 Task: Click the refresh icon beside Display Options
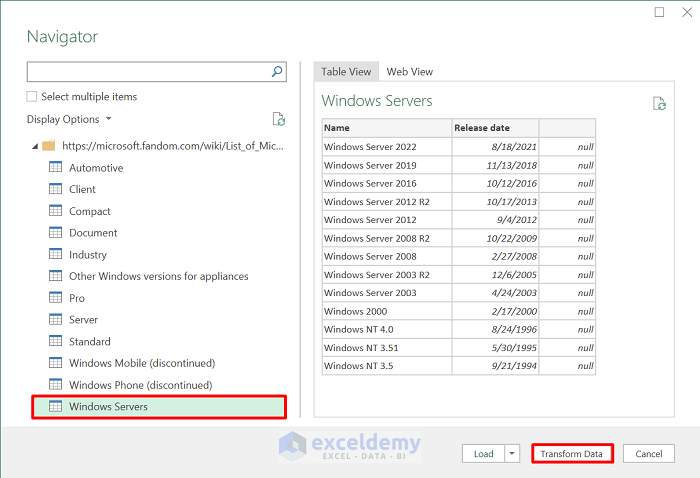279,119
